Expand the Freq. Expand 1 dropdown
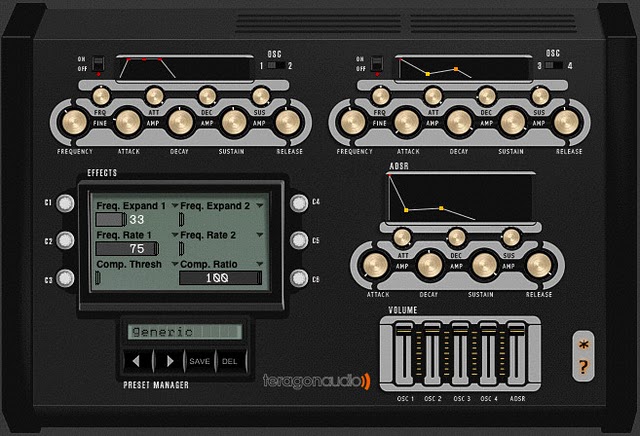The height and width of the screenshot is (436, 640). coord(177,205)
